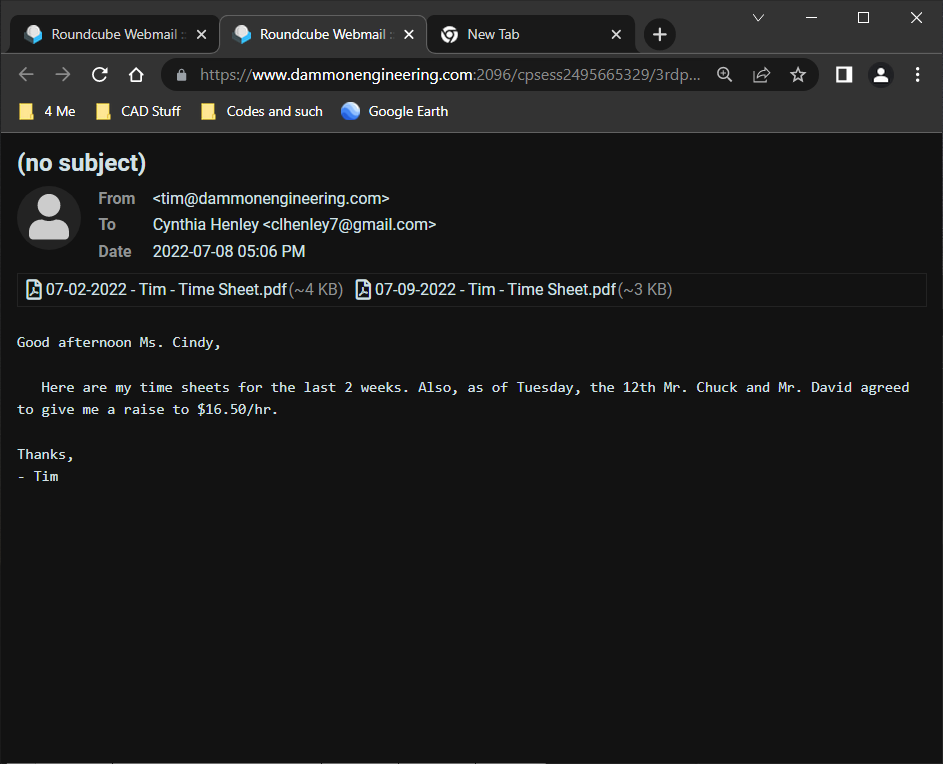Click the sender's contact avatar photo
Image resolution: width=943 pixels, height=764 pixels.
pyautogui.click(x=49, y=217)
